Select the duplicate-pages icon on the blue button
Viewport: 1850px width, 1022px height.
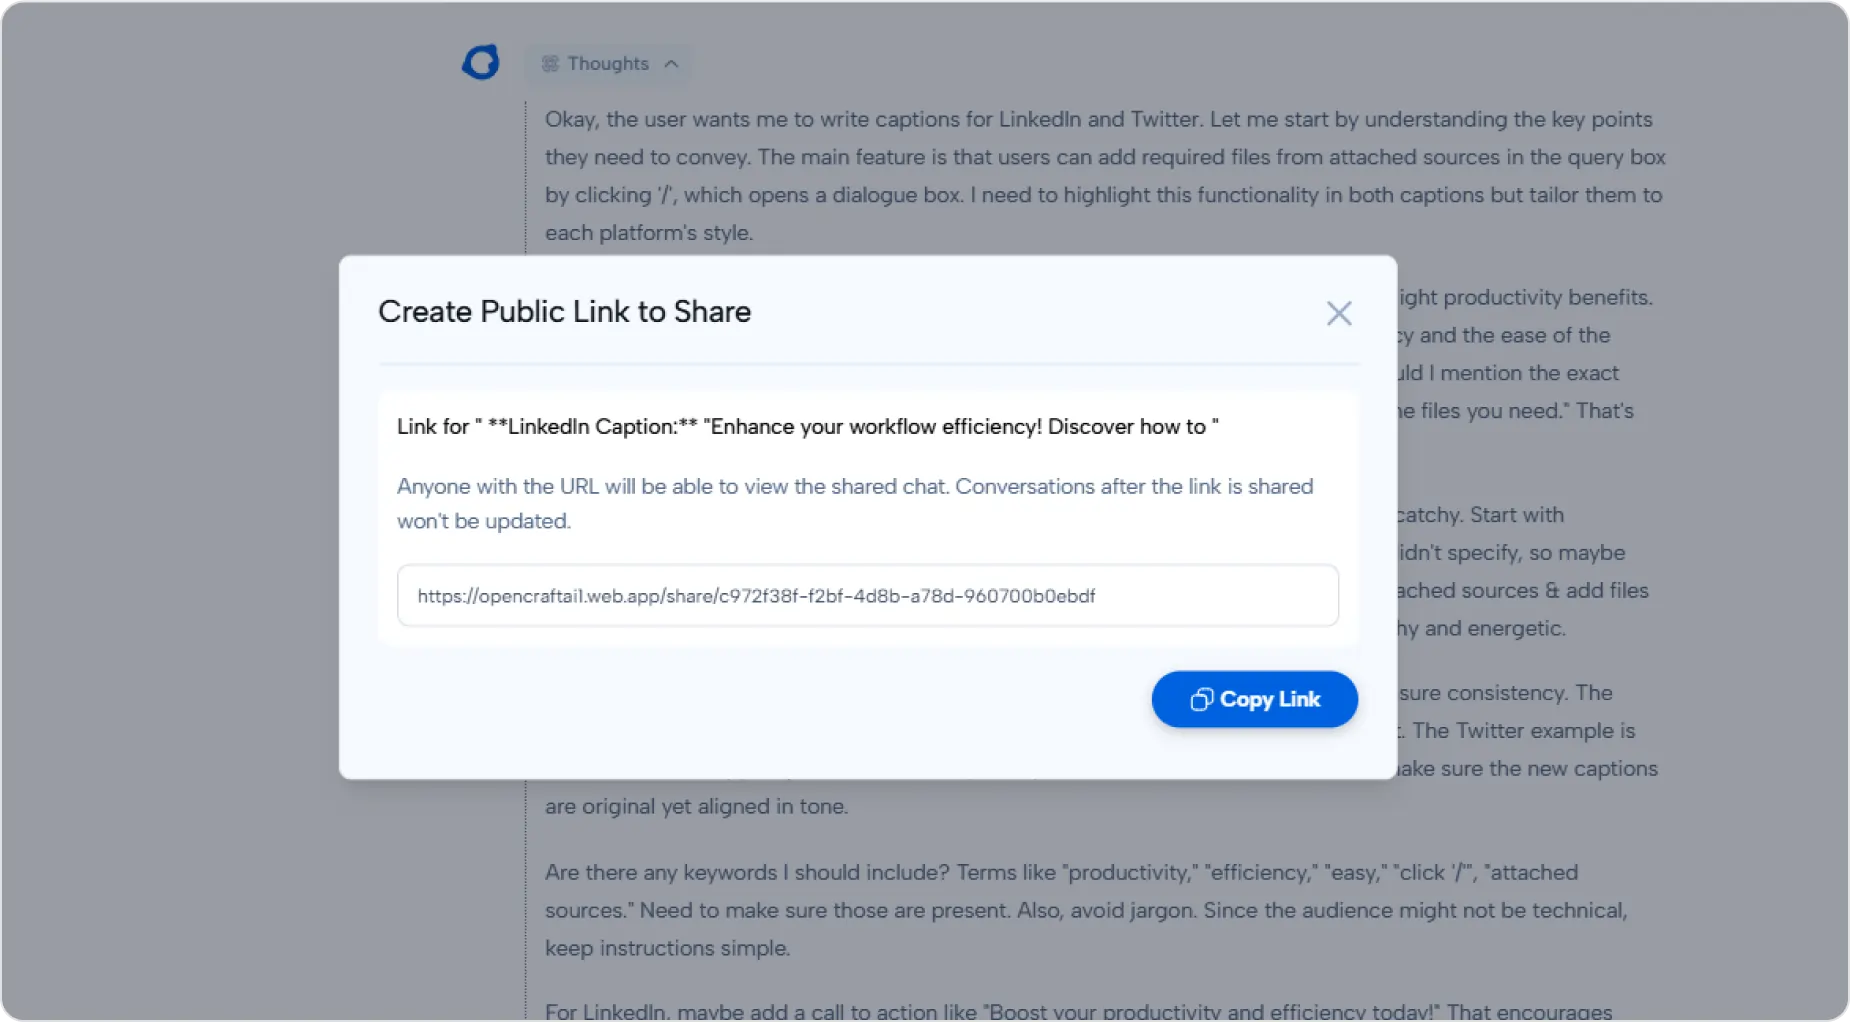click(x=1201, y=699)
